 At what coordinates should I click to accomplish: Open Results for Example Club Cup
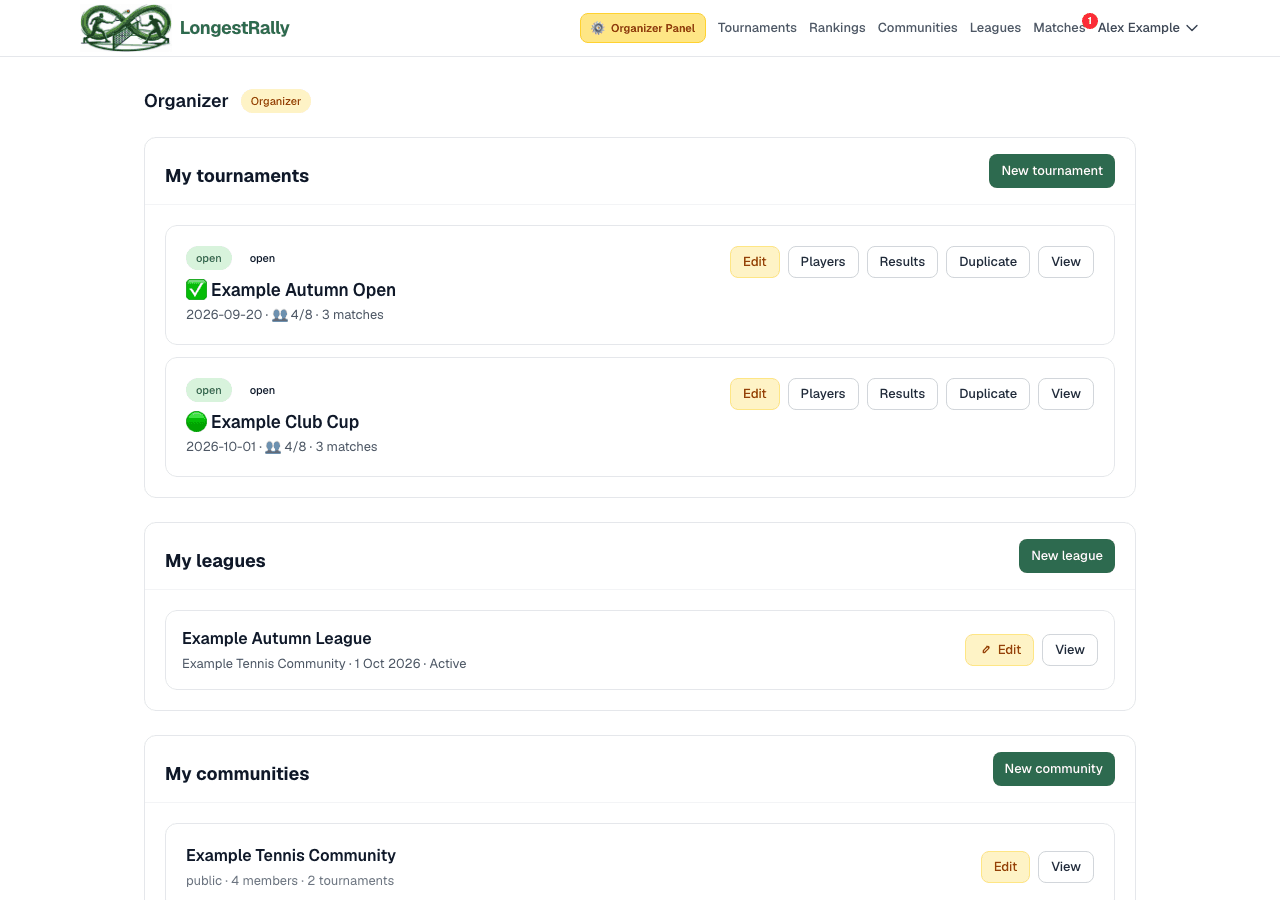[902, 394]
